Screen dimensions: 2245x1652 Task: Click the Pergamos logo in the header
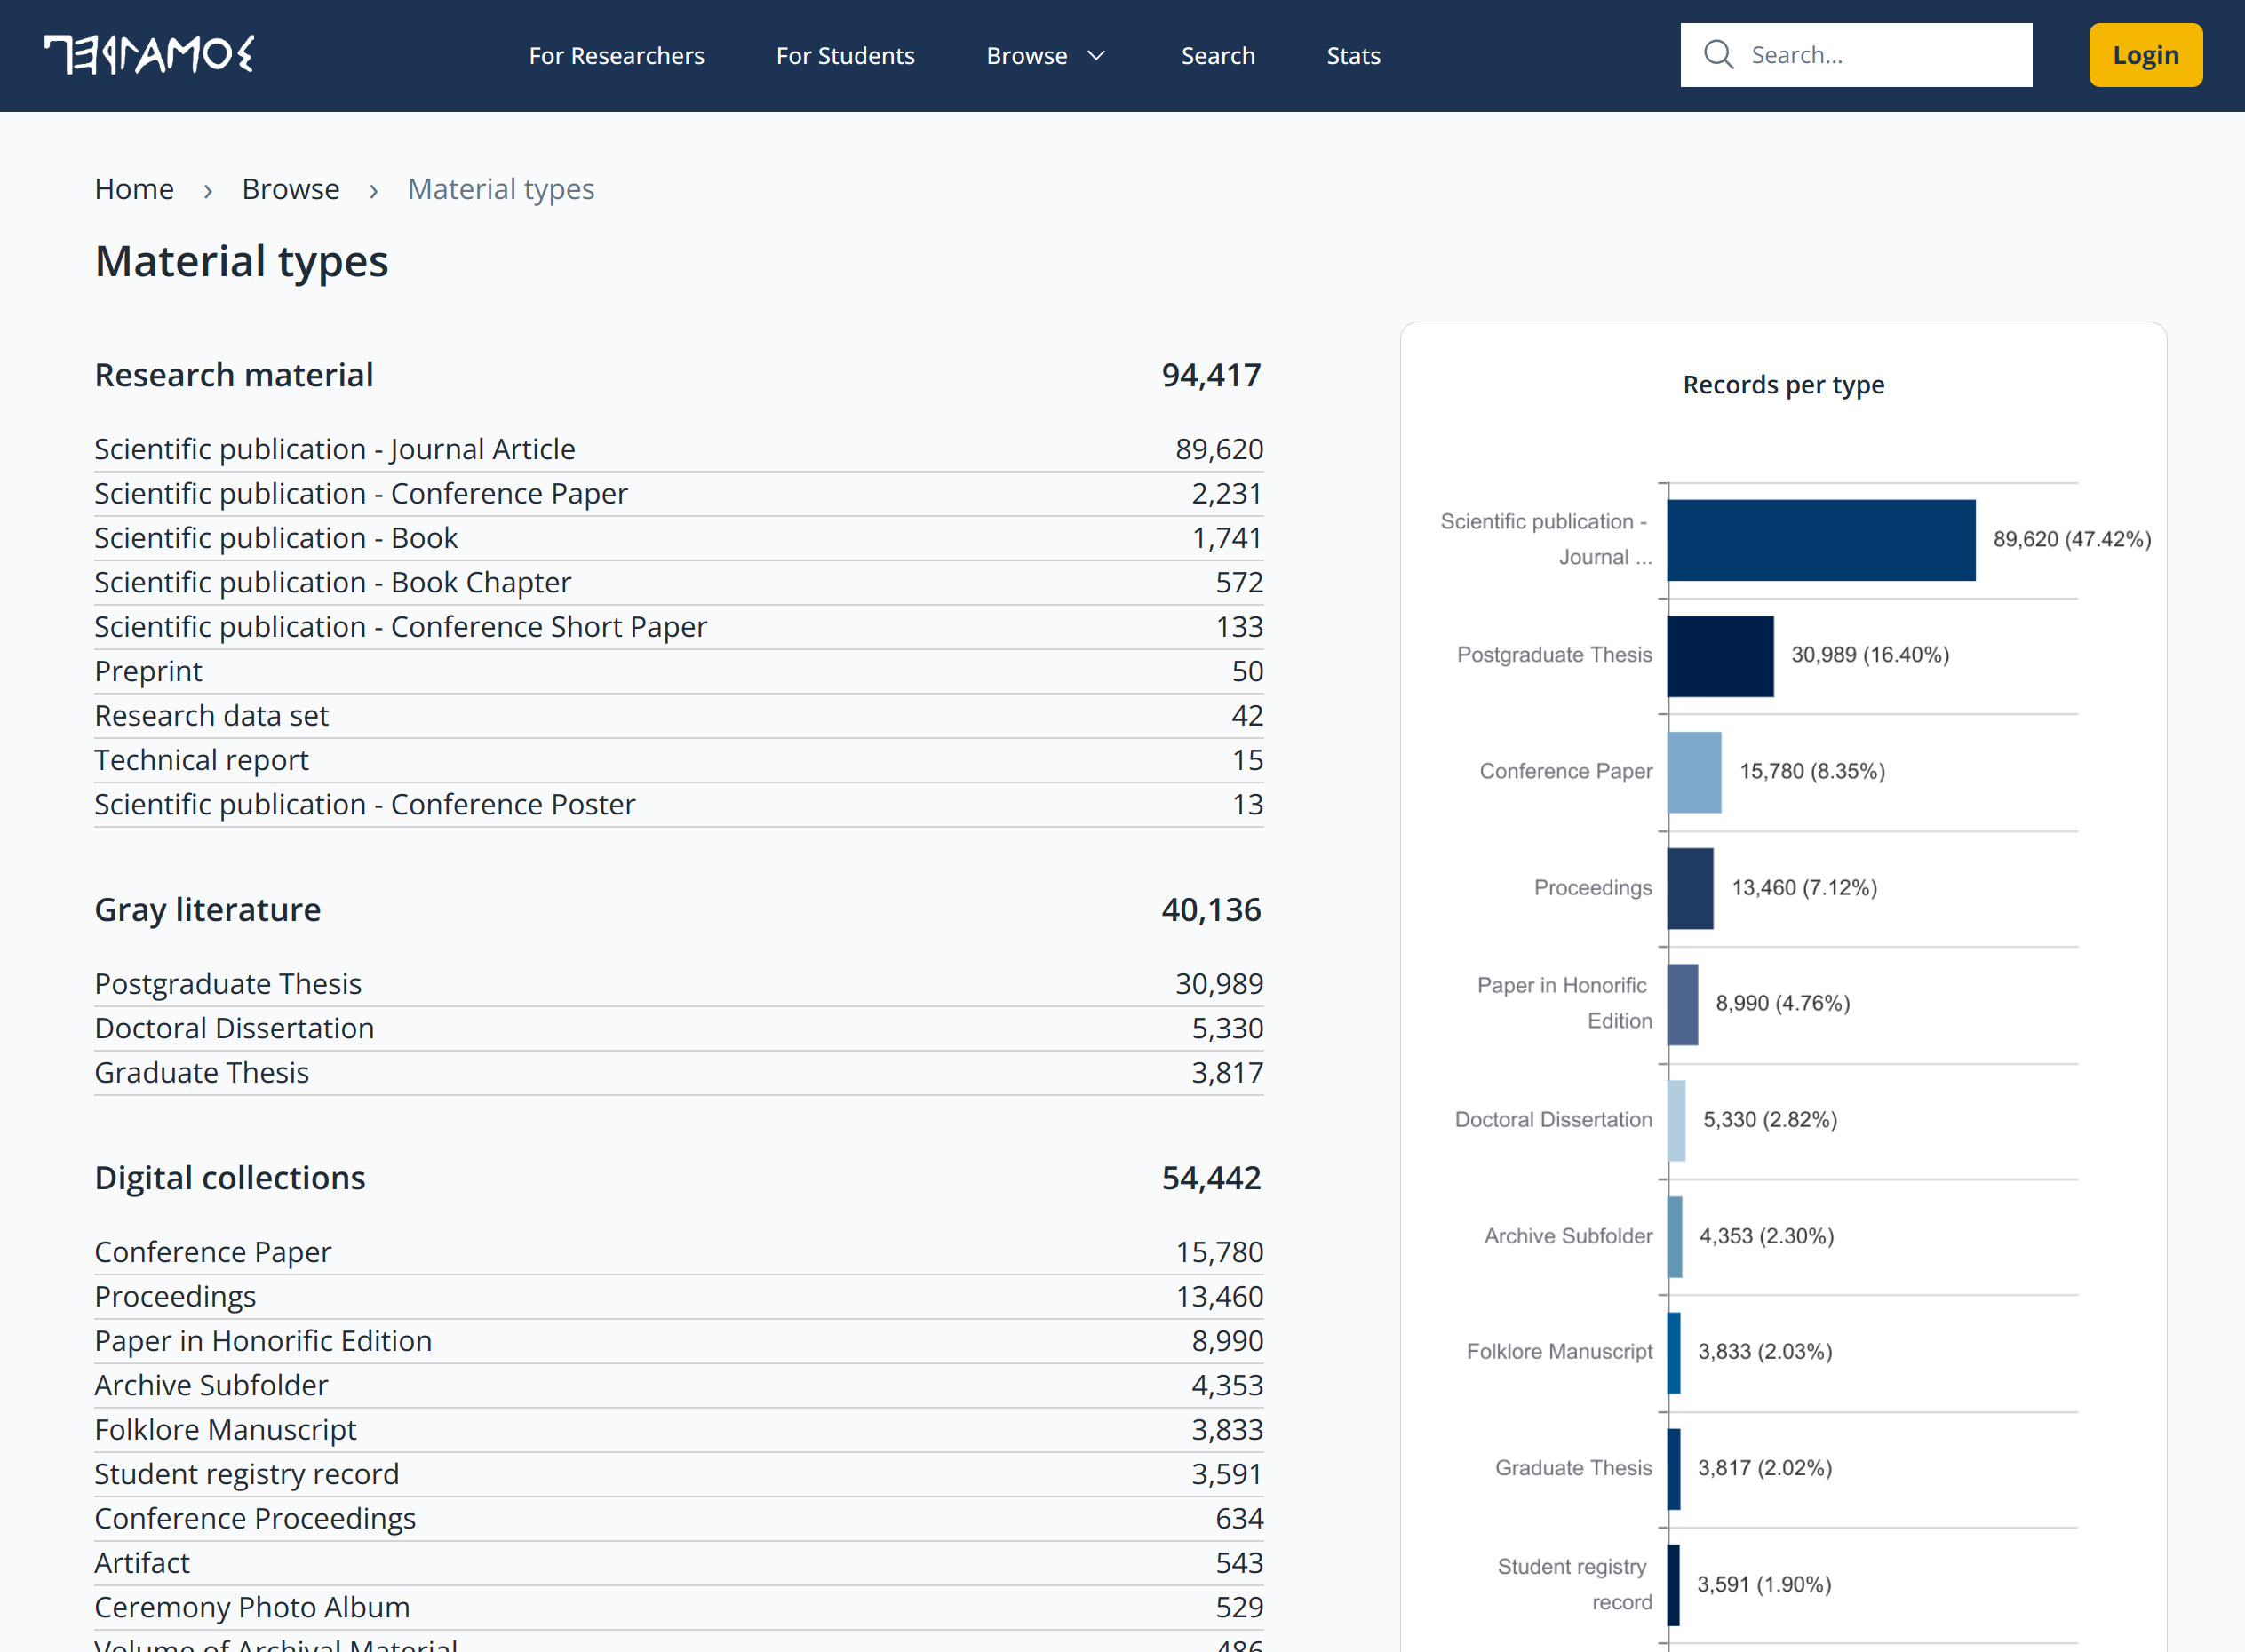click(149, 55)
